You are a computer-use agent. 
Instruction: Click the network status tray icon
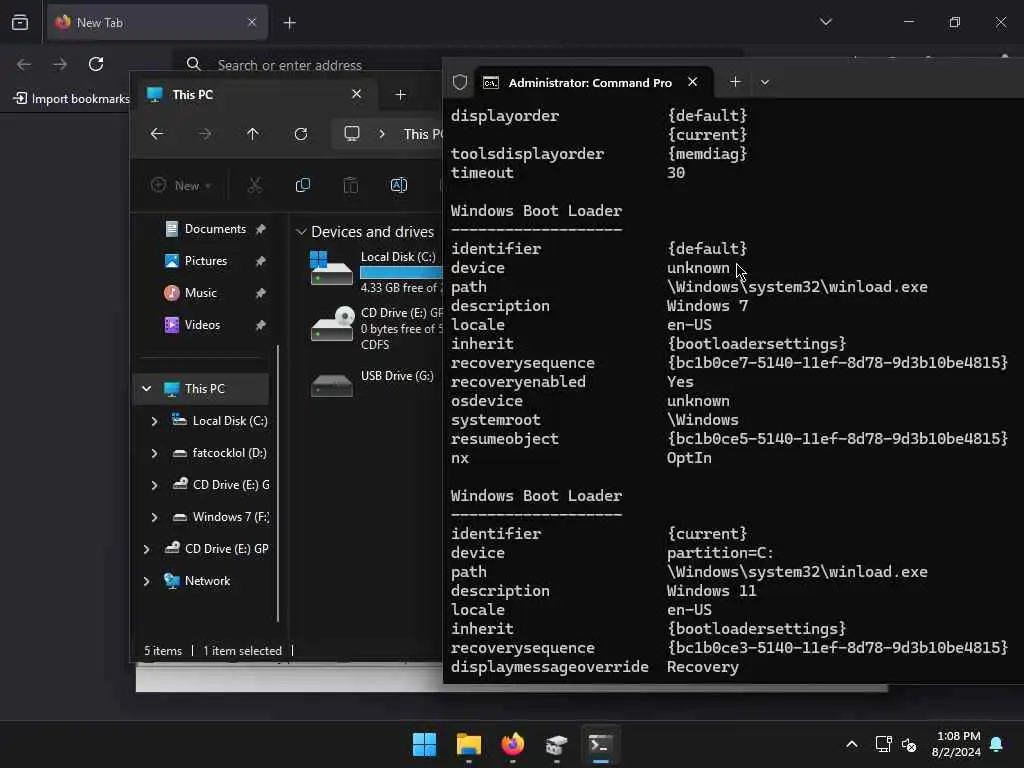tap(883, 744)
